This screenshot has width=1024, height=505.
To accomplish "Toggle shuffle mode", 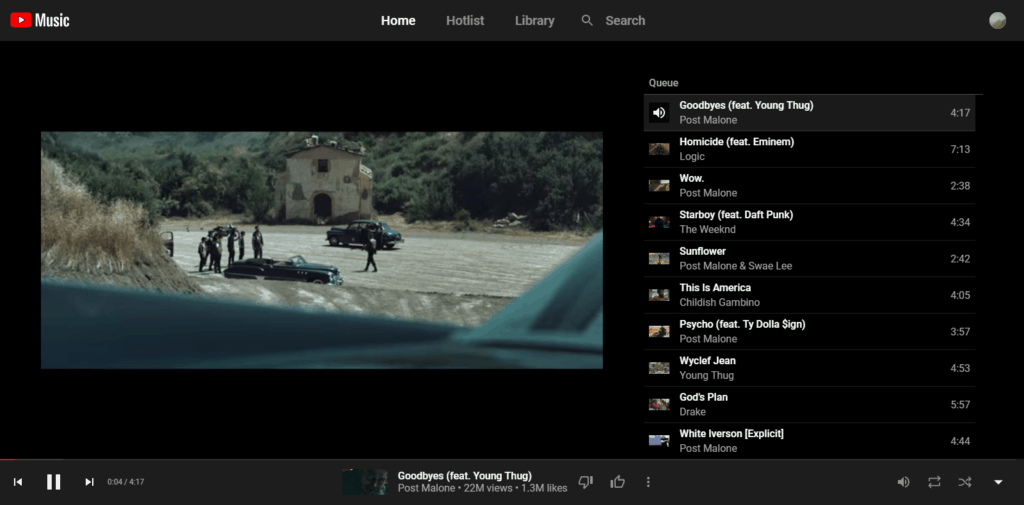I will 965,482.
